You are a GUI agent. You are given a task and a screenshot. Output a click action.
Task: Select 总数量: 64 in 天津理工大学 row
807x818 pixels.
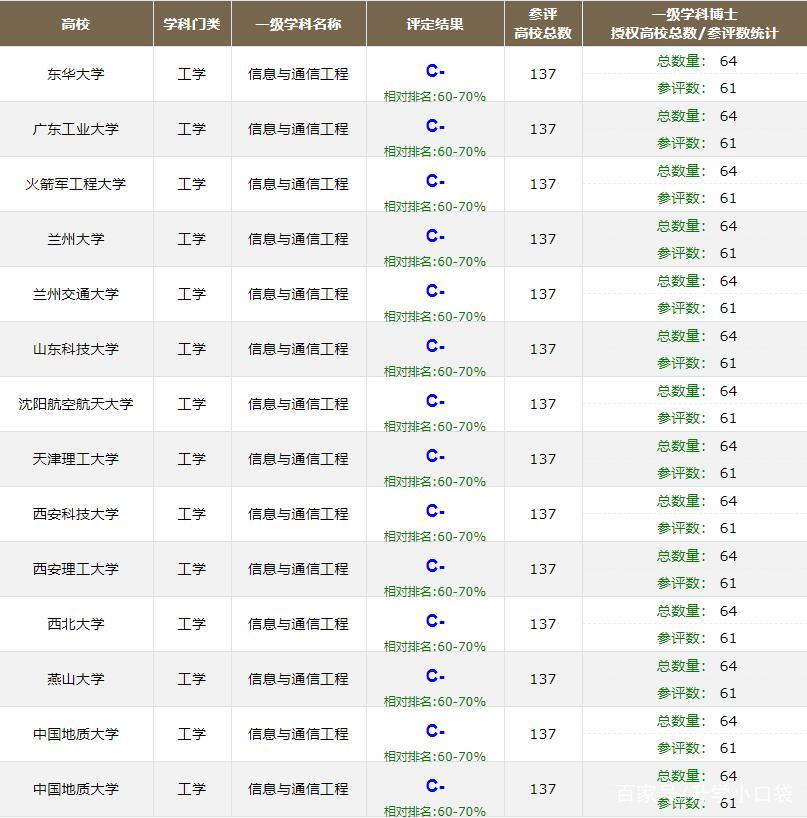click(x=696, y=446)
